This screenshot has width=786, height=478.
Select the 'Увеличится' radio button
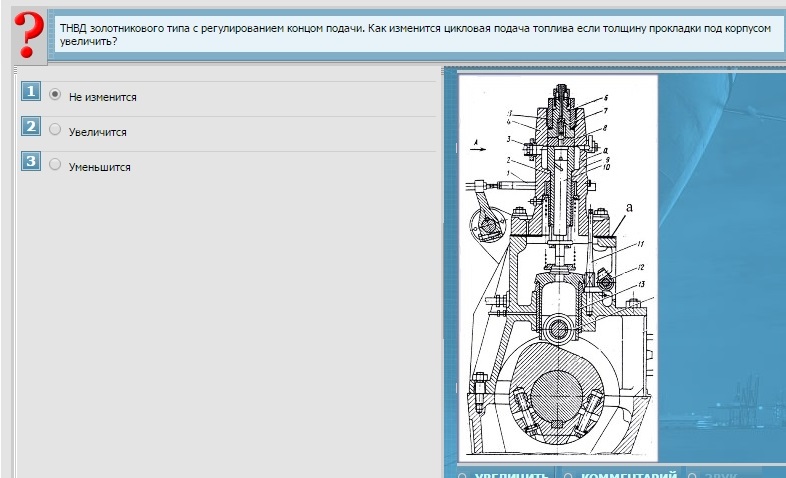[55, 129]
